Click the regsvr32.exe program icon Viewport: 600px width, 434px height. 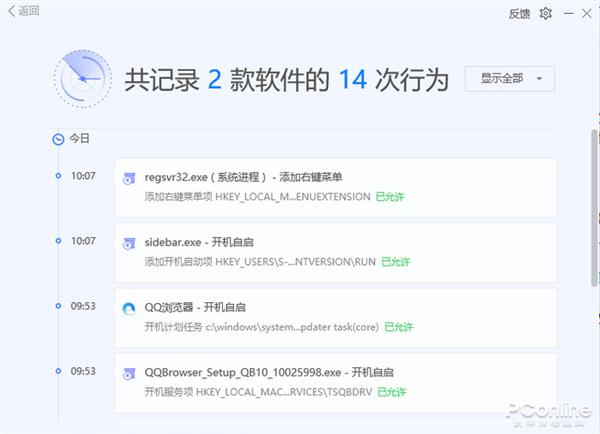click(x=128, y=180)
